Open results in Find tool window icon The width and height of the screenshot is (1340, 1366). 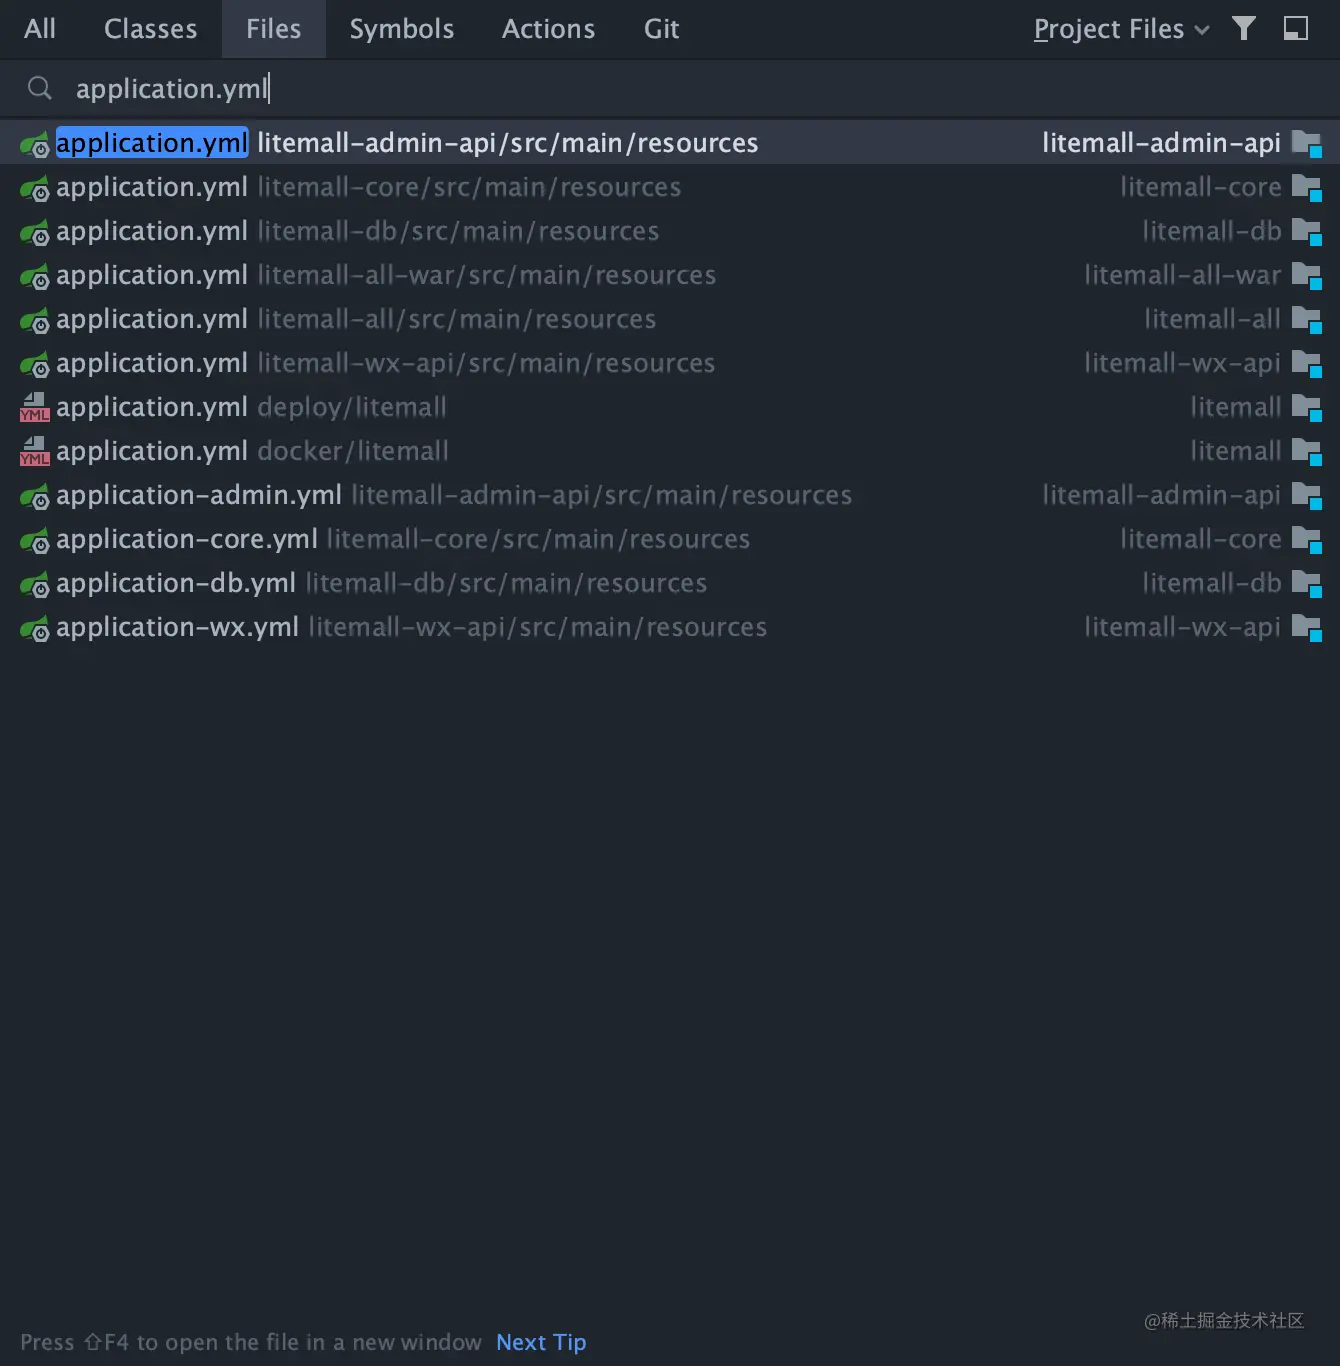tap(1296, 28)
